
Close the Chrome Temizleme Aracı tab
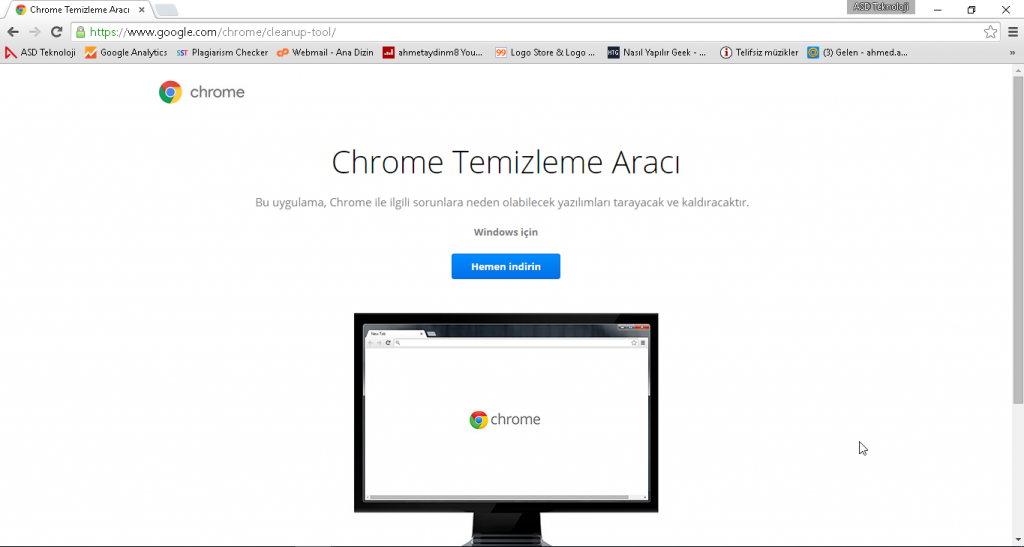tap(142, 10)
